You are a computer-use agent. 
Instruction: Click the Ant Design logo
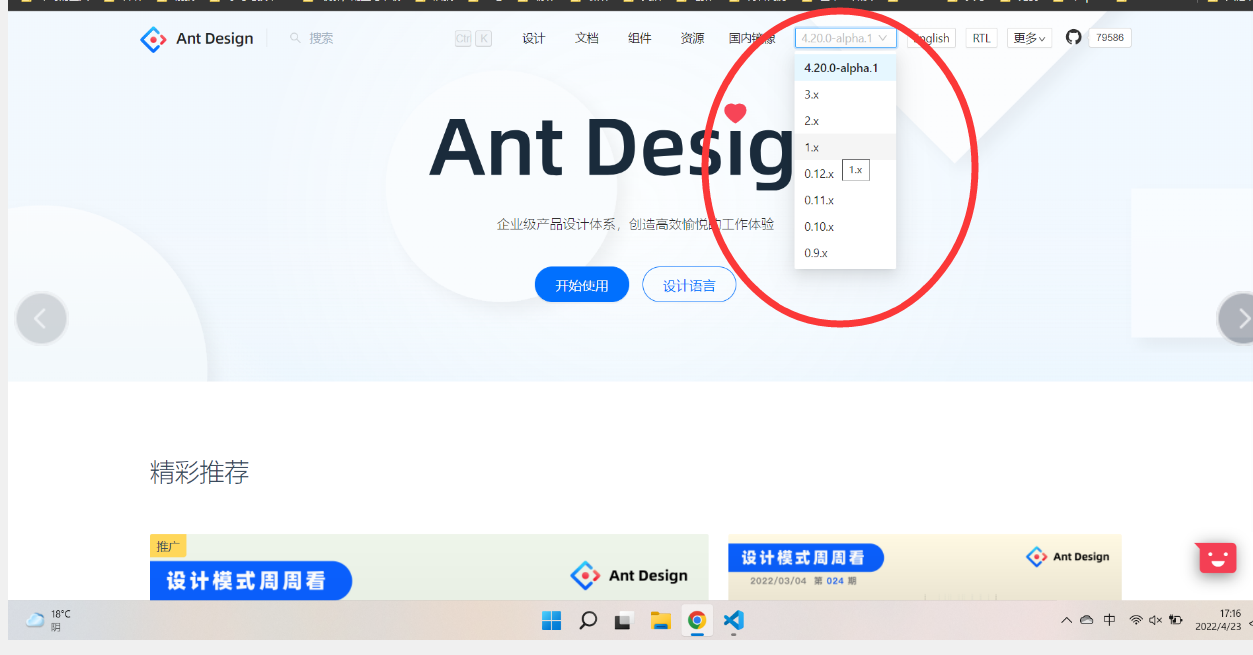click(196, 38)
